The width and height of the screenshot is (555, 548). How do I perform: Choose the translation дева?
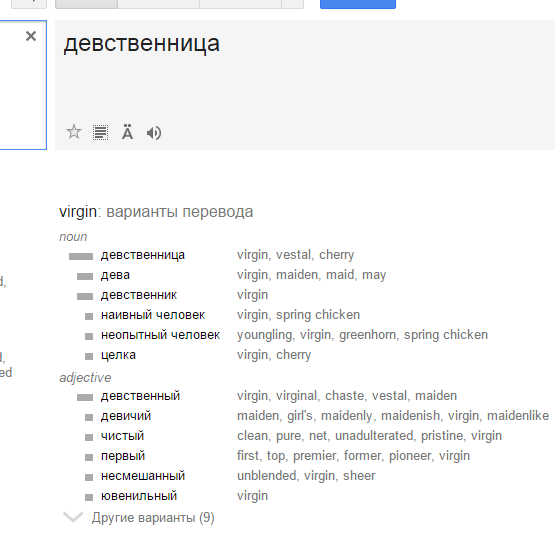[x=115, y=275]
